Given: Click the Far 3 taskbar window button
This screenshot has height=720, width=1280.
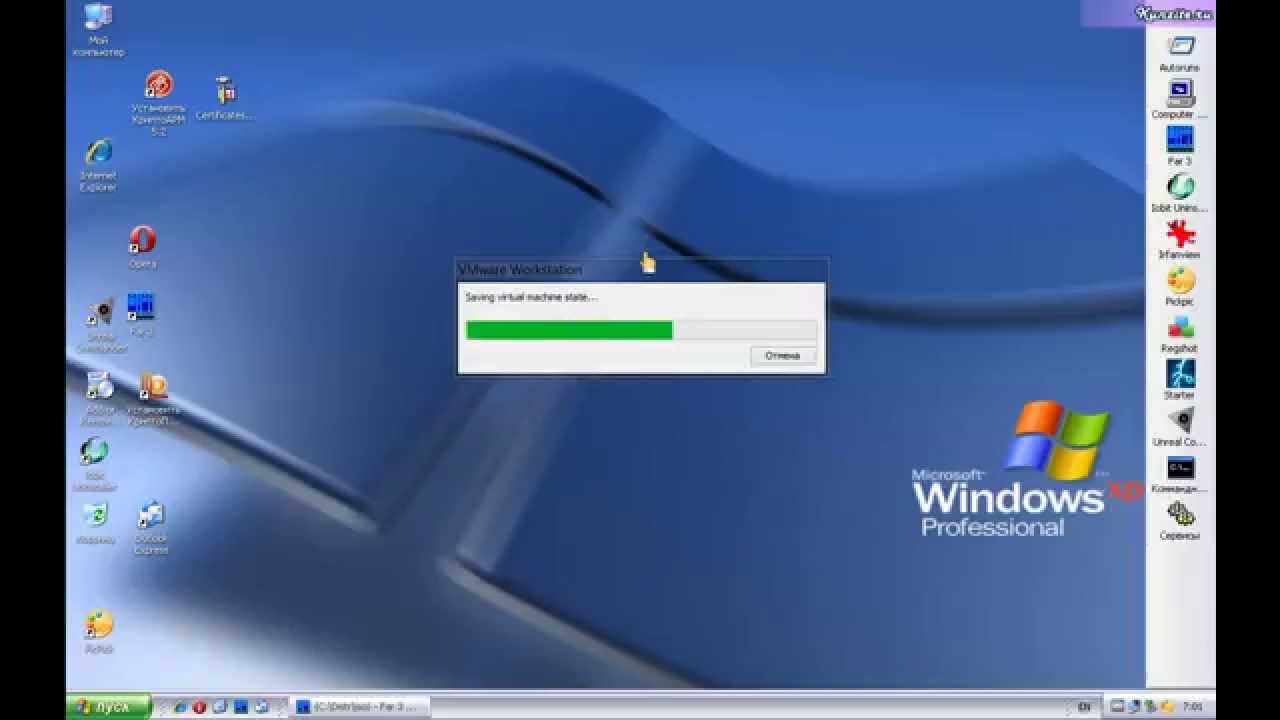Looking at the screenshot, I should click(360, 706).
